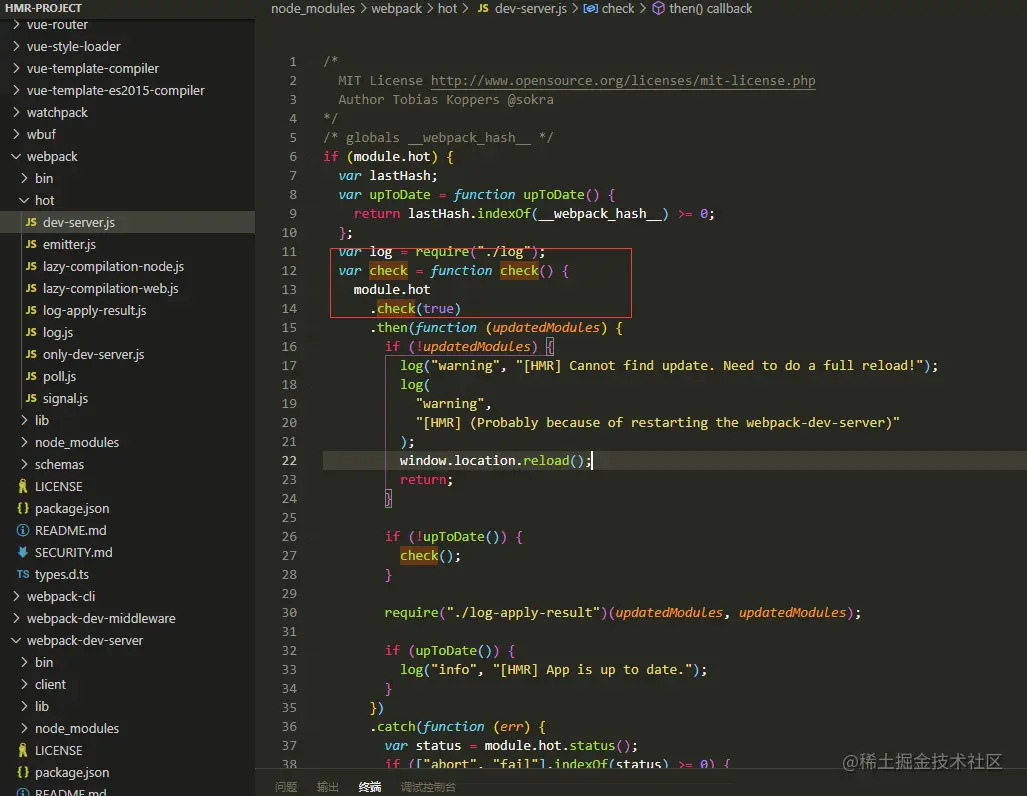The width and height of the screenshot is (1027, 796).
Task: Select the 终端 panel tab
Action: (370, 787)
